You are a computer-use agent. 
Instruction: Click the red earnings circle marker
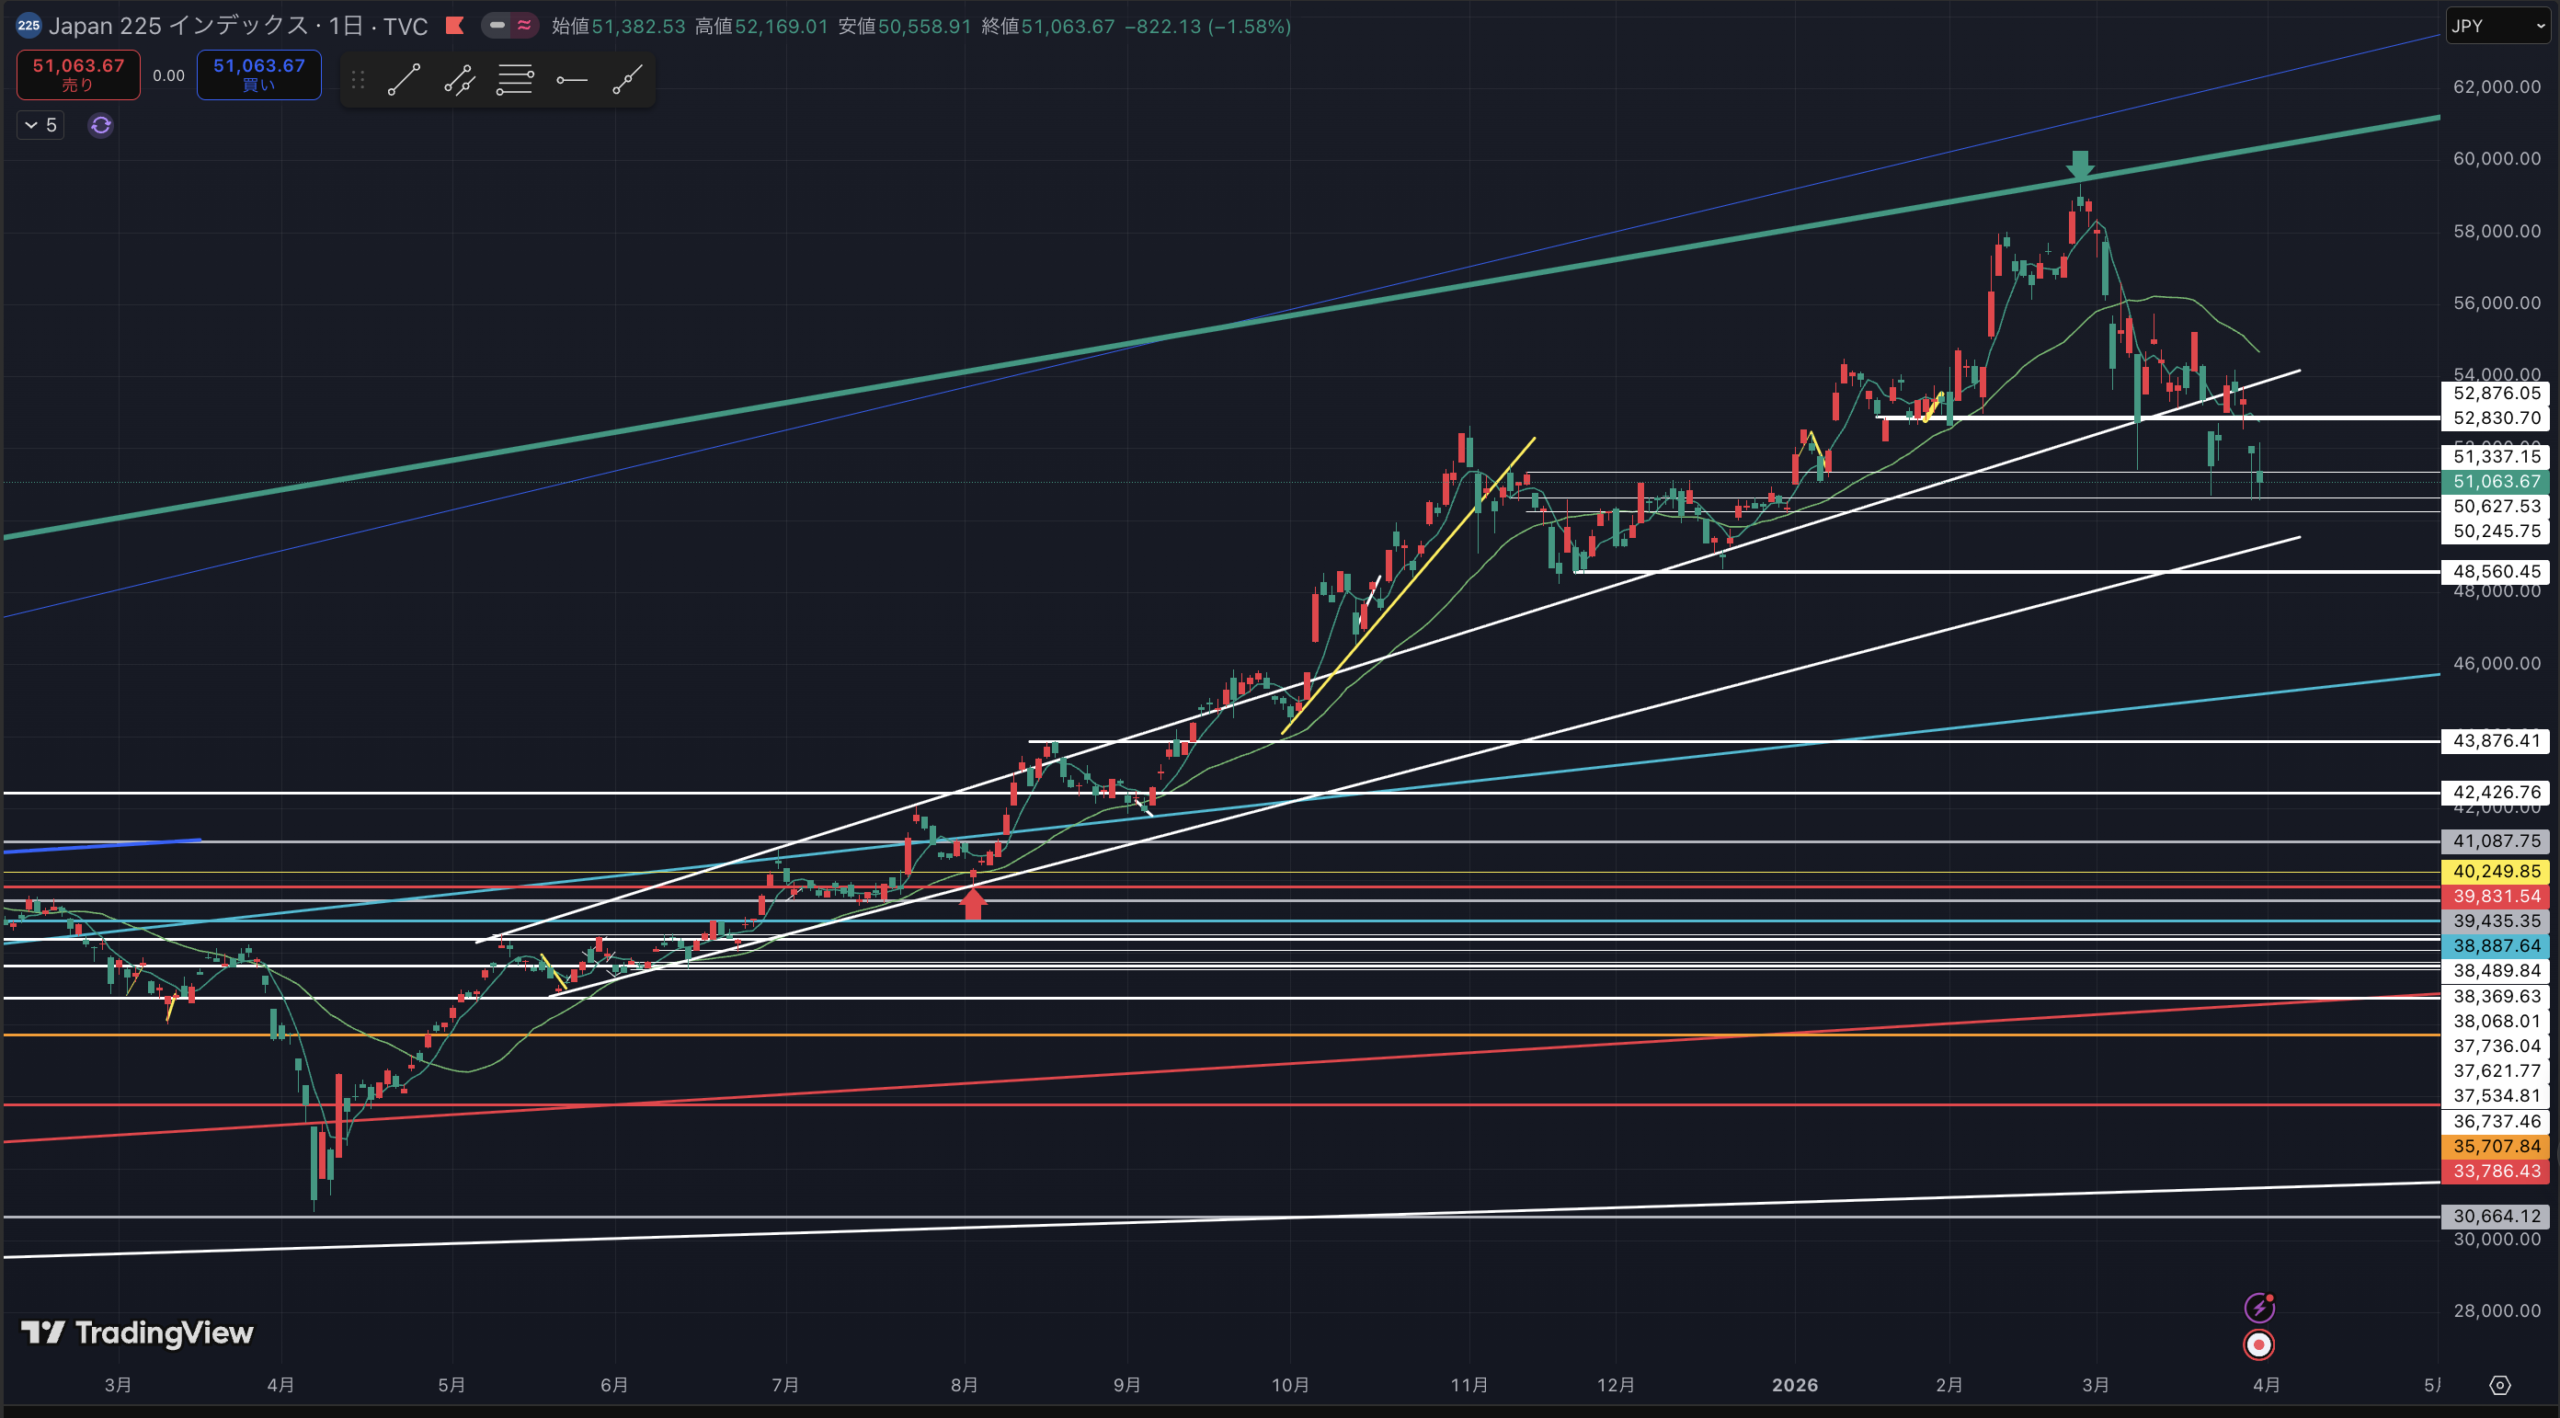click(x=2259, y=1345)
